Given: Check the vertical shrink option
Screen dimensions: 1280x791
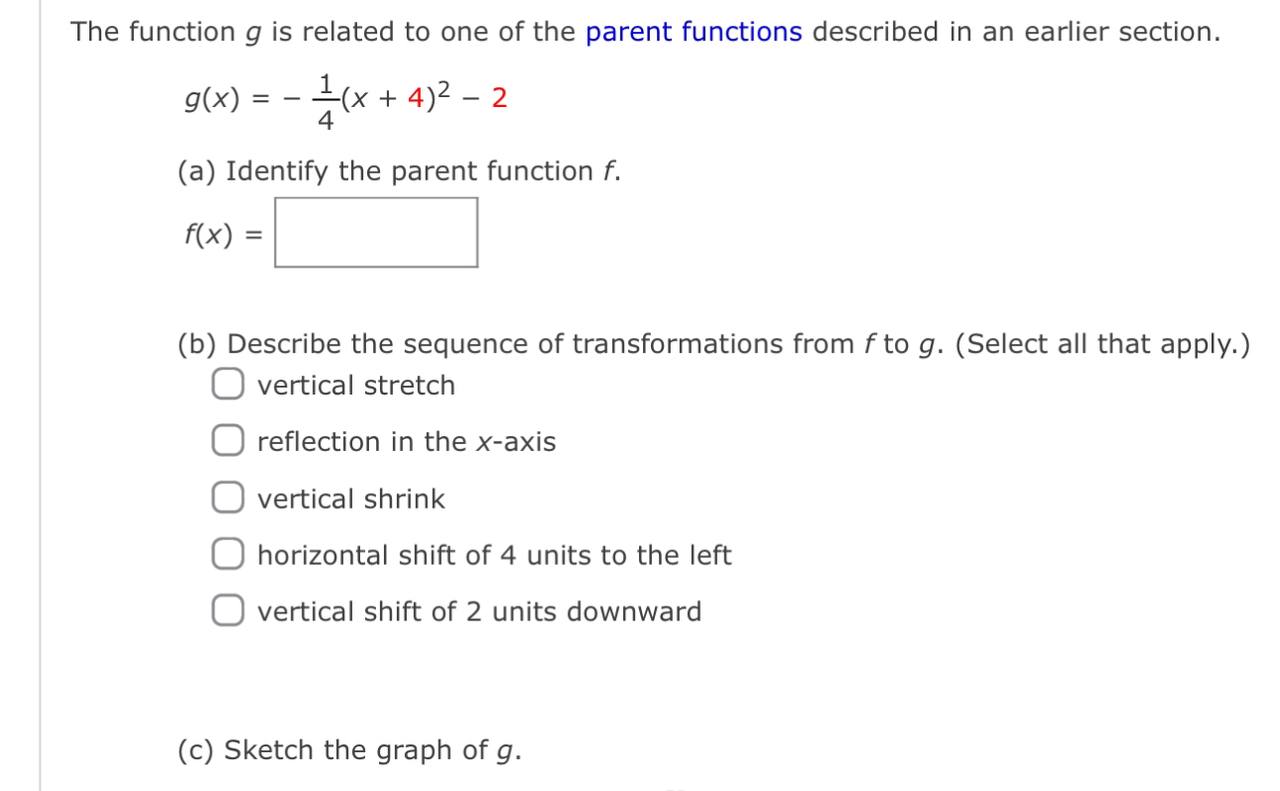Looking at the screenshot, I should point(227,495).
